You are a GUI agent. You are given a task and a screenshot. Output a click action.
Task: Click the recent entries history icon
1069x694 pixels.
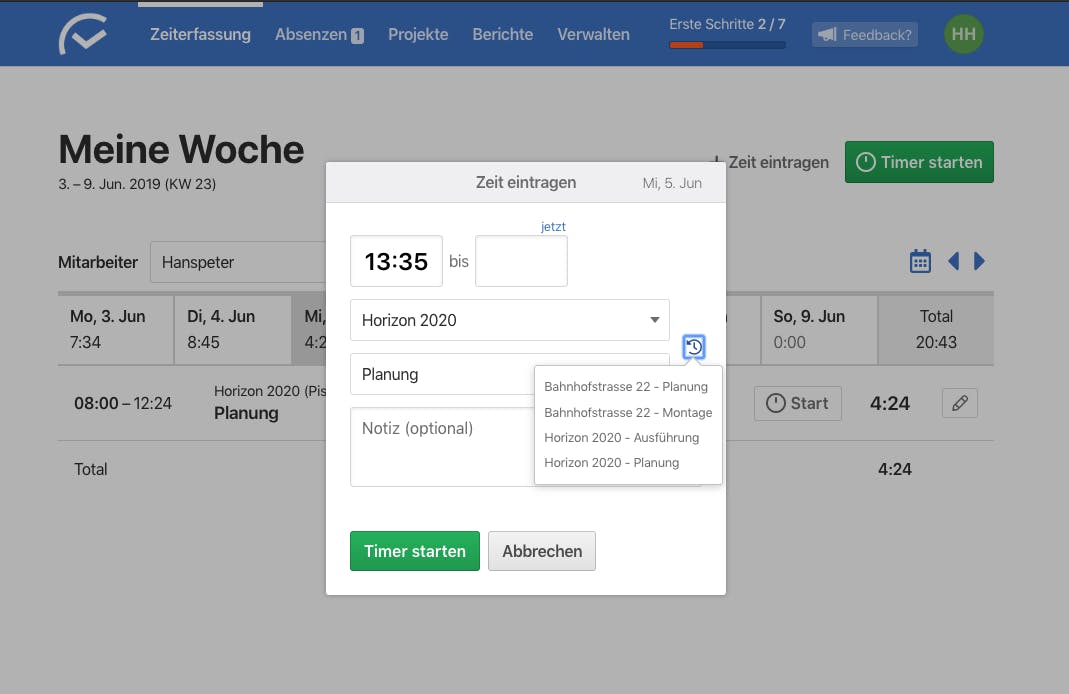(694, 347)
